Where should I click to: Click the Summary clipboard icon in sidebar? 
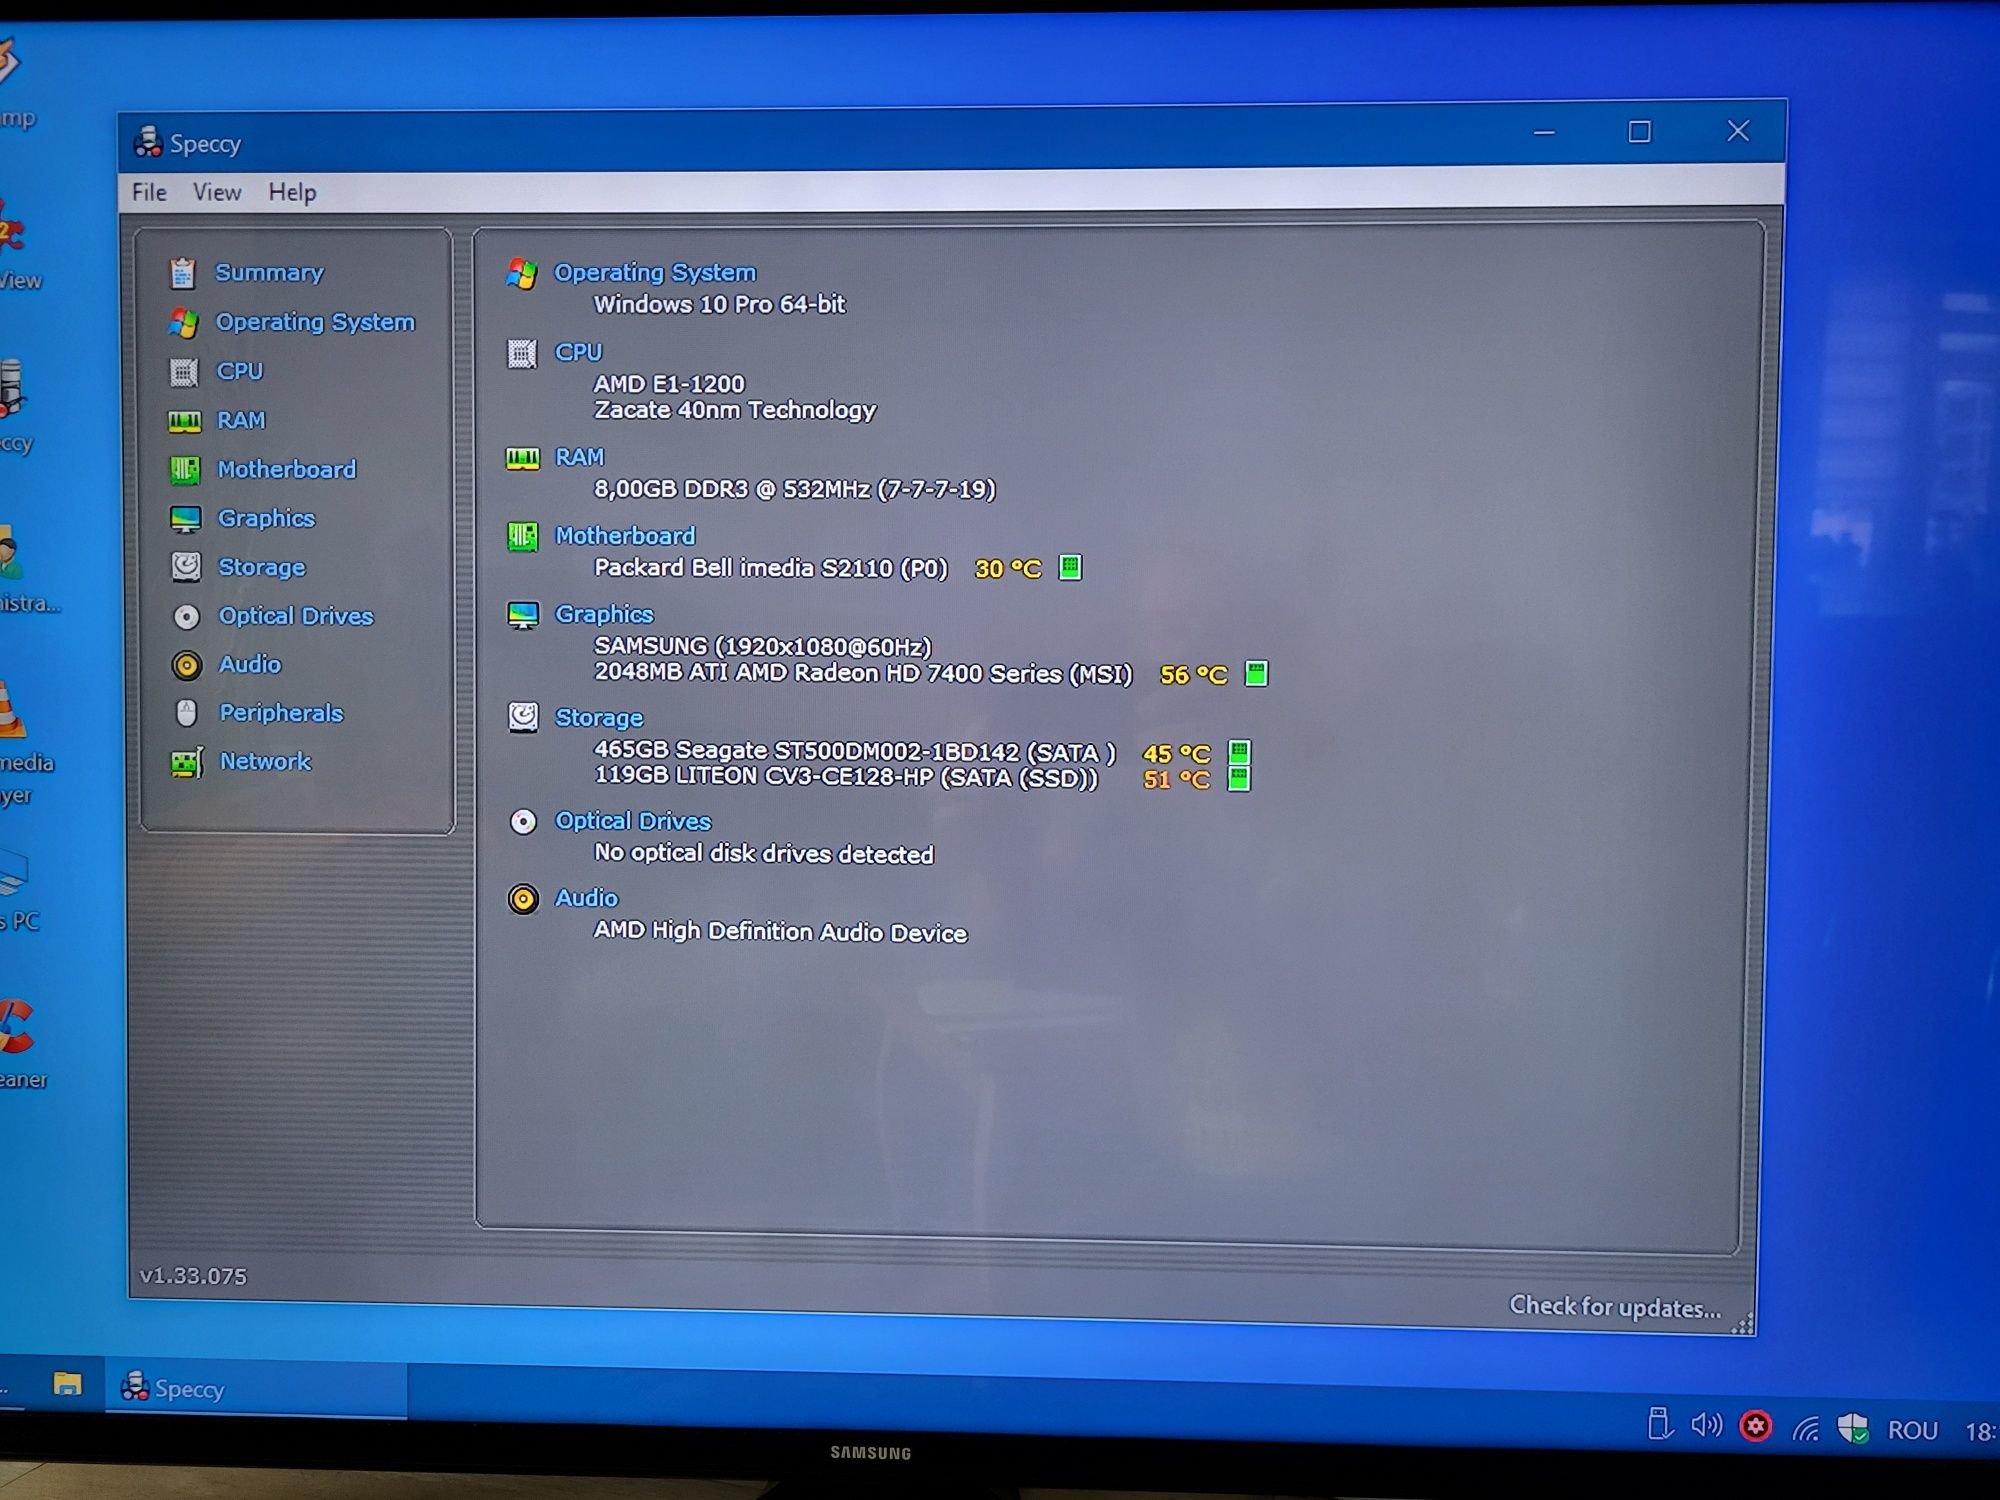pos(182,272)
